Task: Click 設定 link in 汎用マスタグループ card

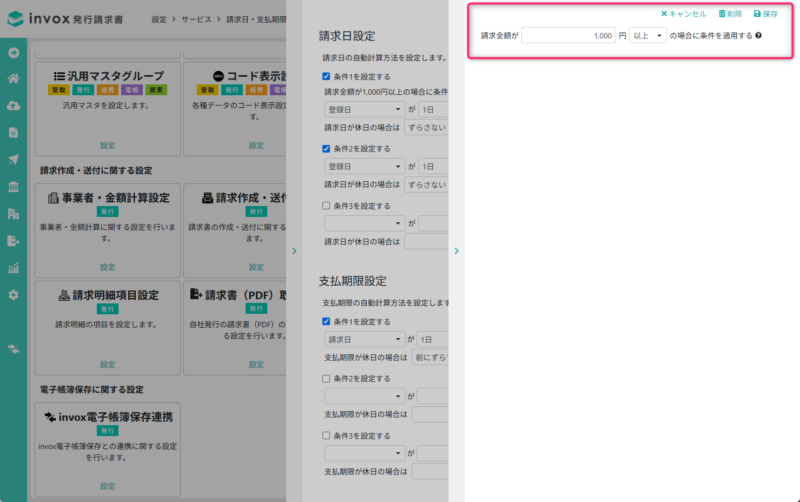Action: click(x=108, y=145)
